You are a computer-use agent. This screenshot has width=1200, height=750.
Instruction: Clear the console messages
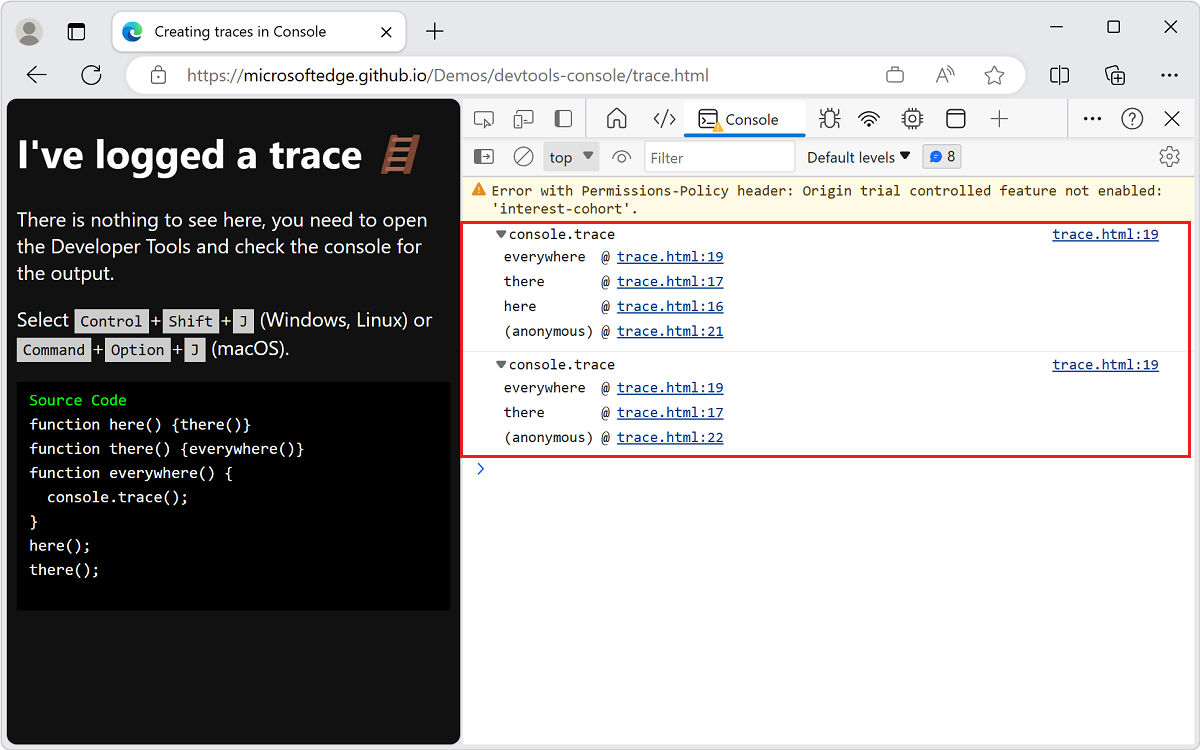pos(522,156)
